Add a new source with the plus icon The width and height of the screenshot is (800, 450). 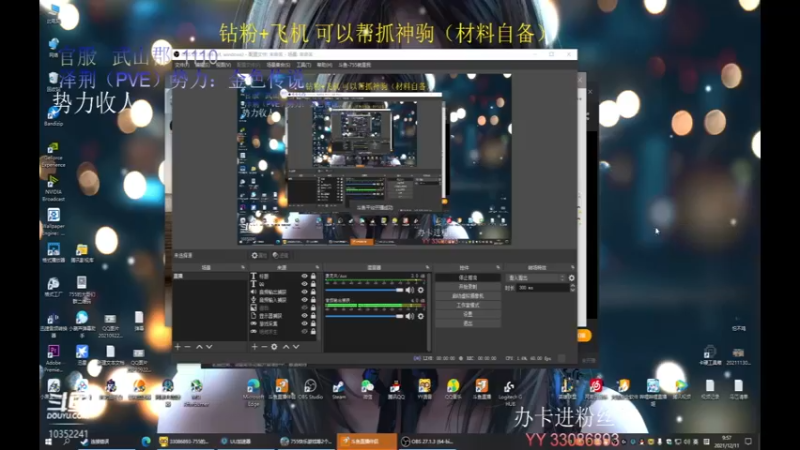click(255, 347)
